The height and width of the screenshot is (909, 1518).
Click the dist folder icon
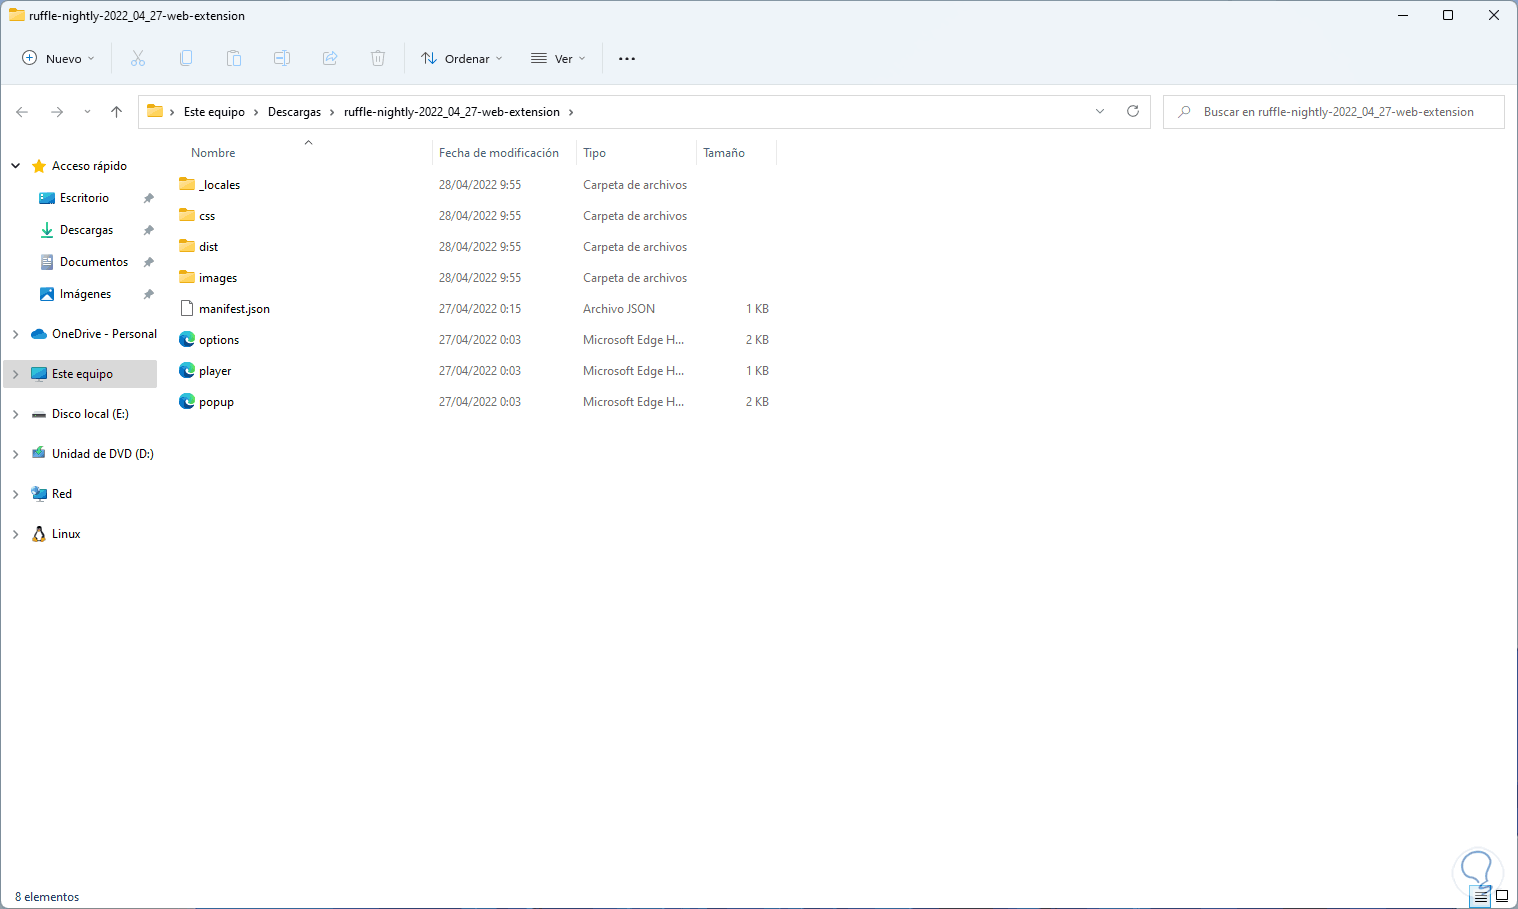[187, 246]
